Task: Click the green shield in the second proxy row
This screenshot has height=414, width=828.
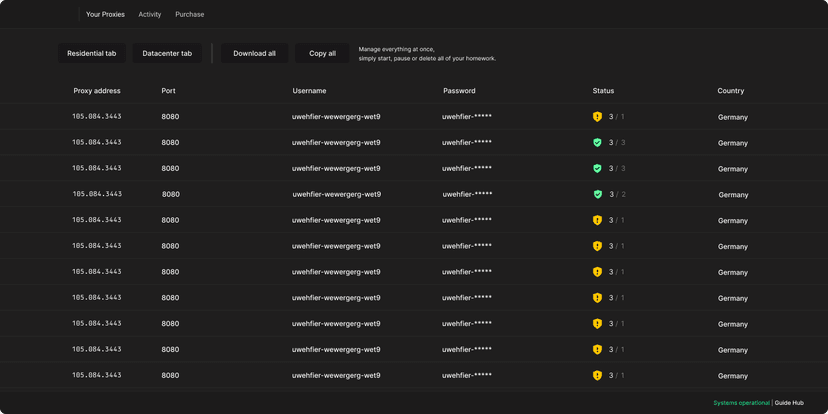Action: [x=597, y=143]
